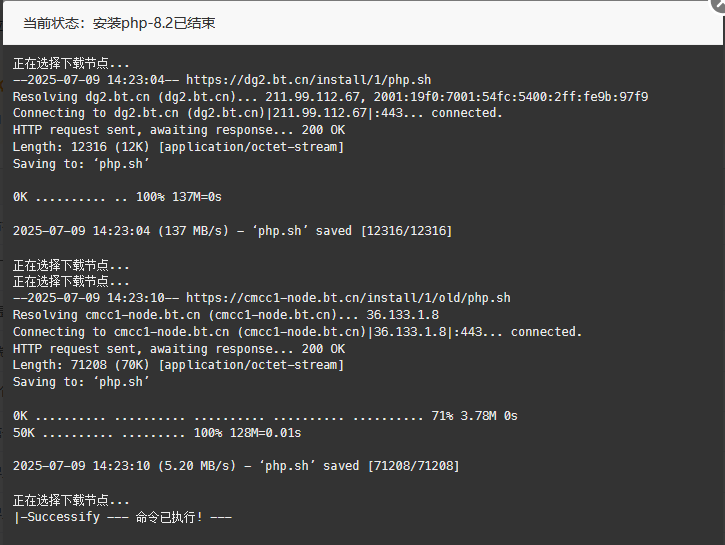Viewport: 725px width, 545px height.
Task: Click the 14:23:10 timestamp before cmcc1-node URL
Action: (135, 298)
